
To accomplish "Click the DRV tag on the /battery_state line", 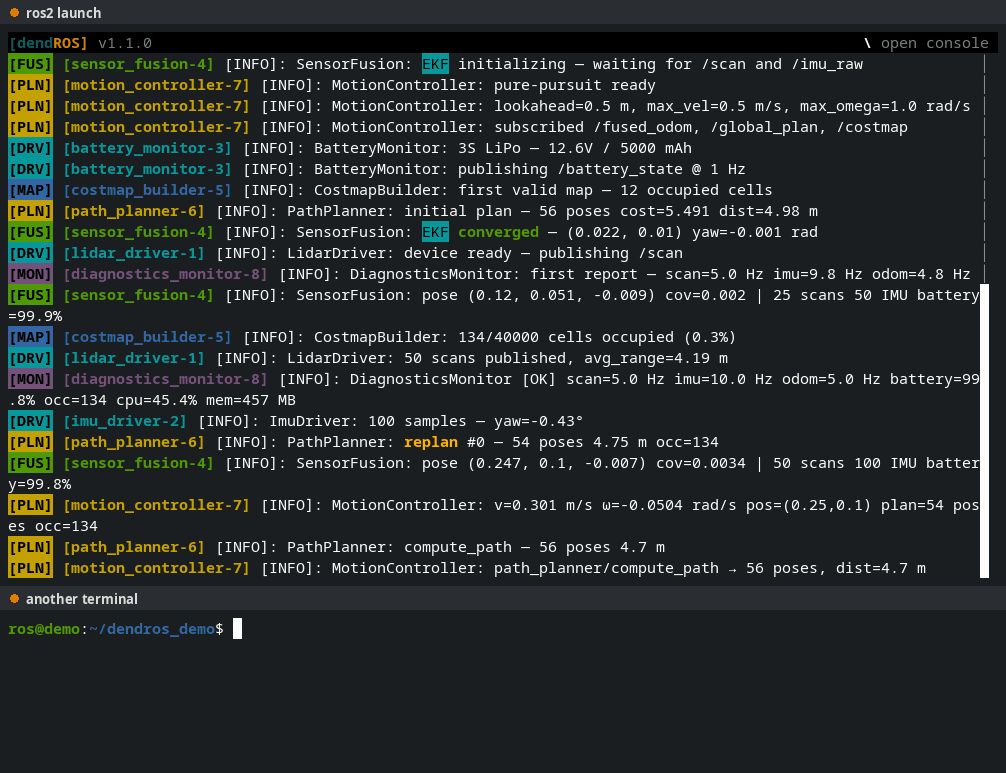I will click(30, 169).
